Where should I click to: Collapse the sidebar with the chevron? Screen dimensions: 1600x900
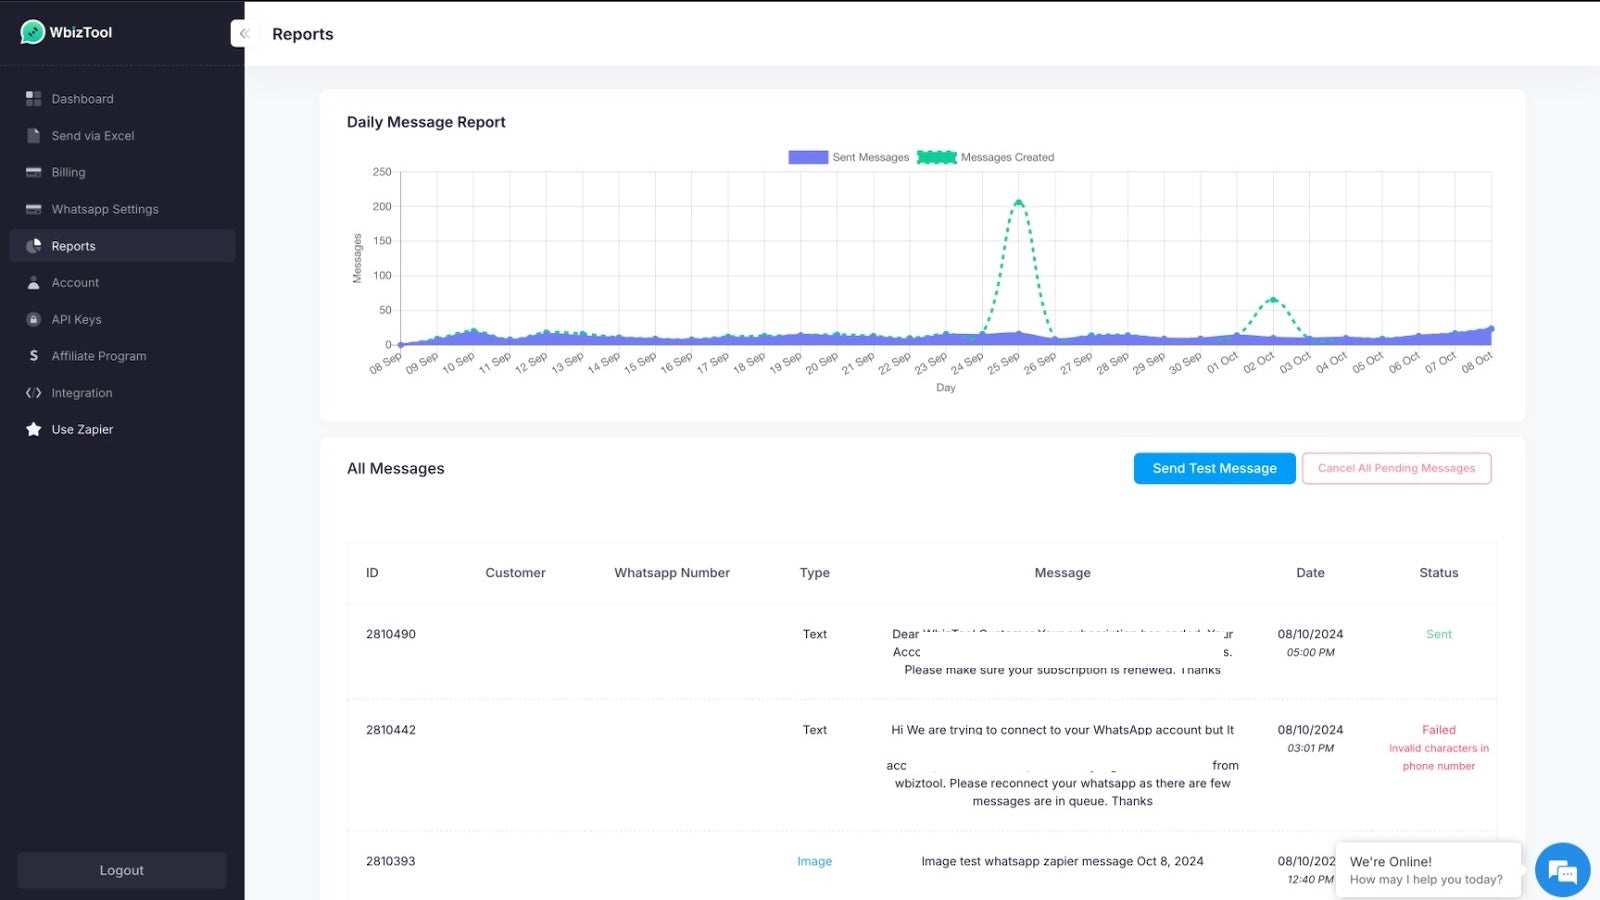(244, 33)
